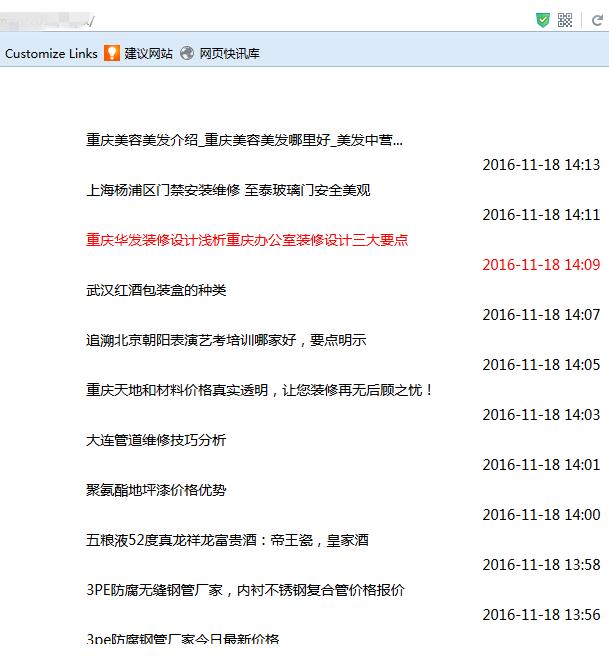Open 上海杨浦区门禁安装维修 article link

228,190
